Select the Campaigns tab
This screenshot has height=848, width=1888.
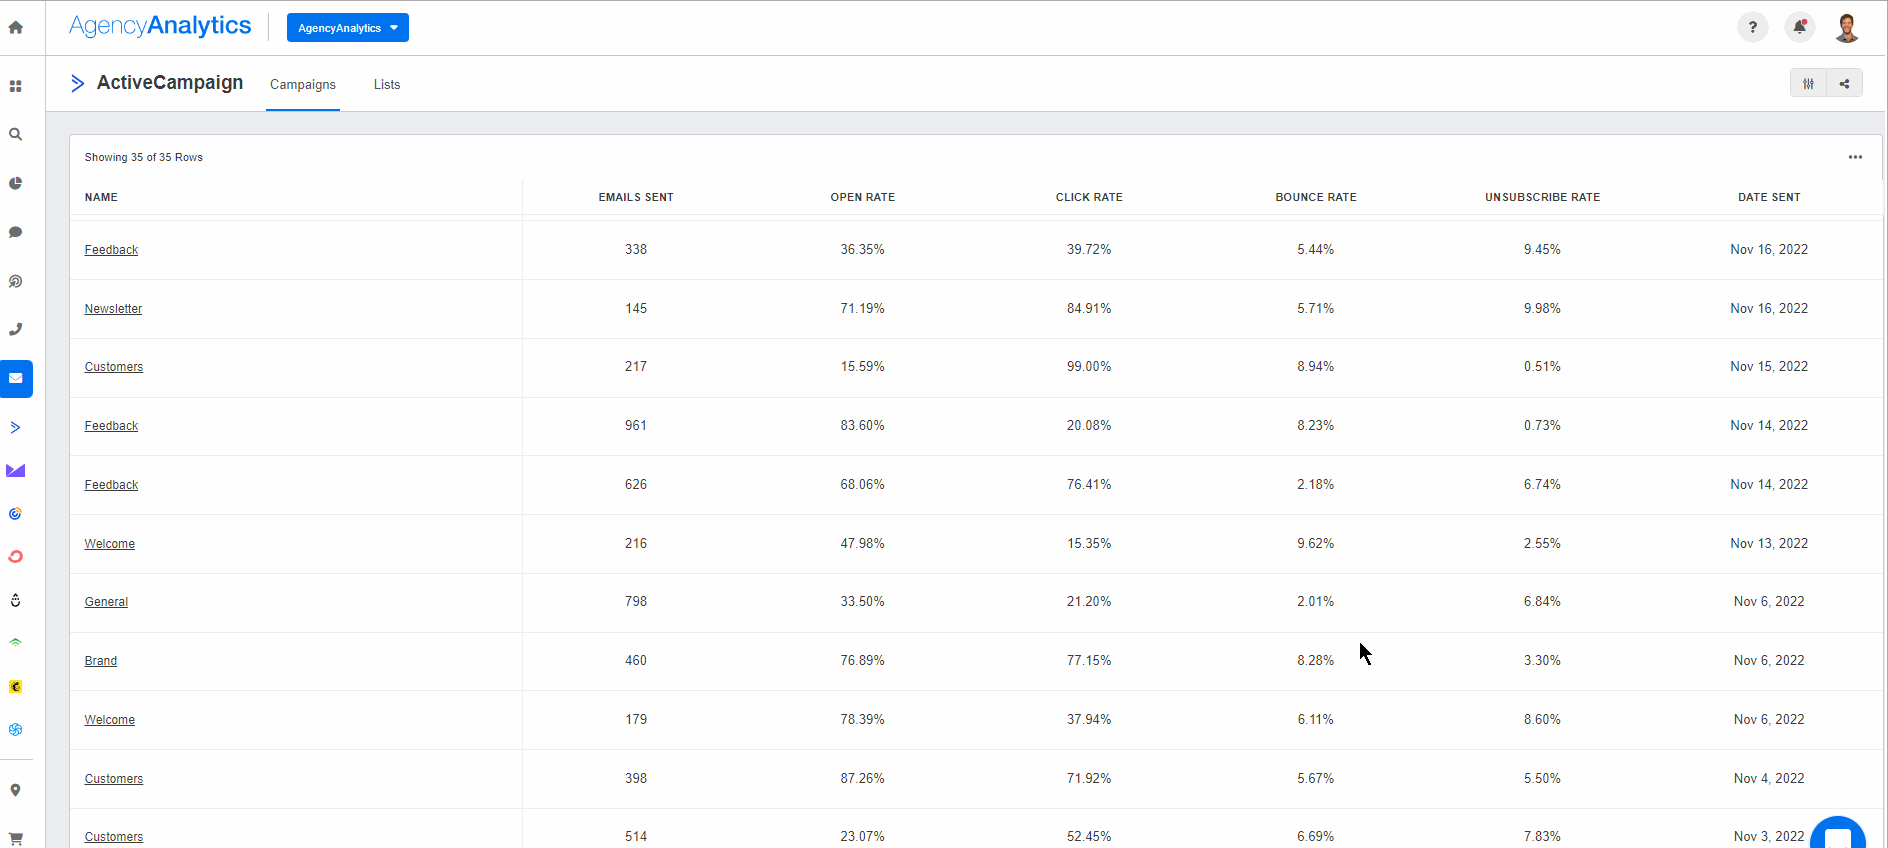303,85
